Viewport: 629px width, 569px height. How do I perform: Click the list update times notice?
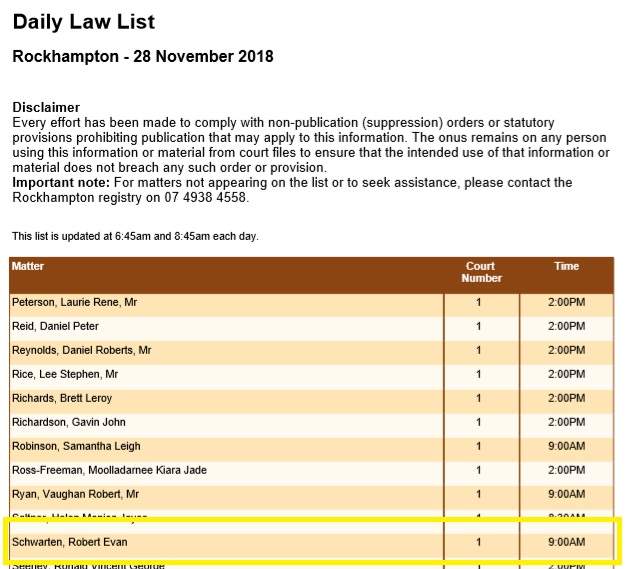pyautogui.click(x=135, y=236)
